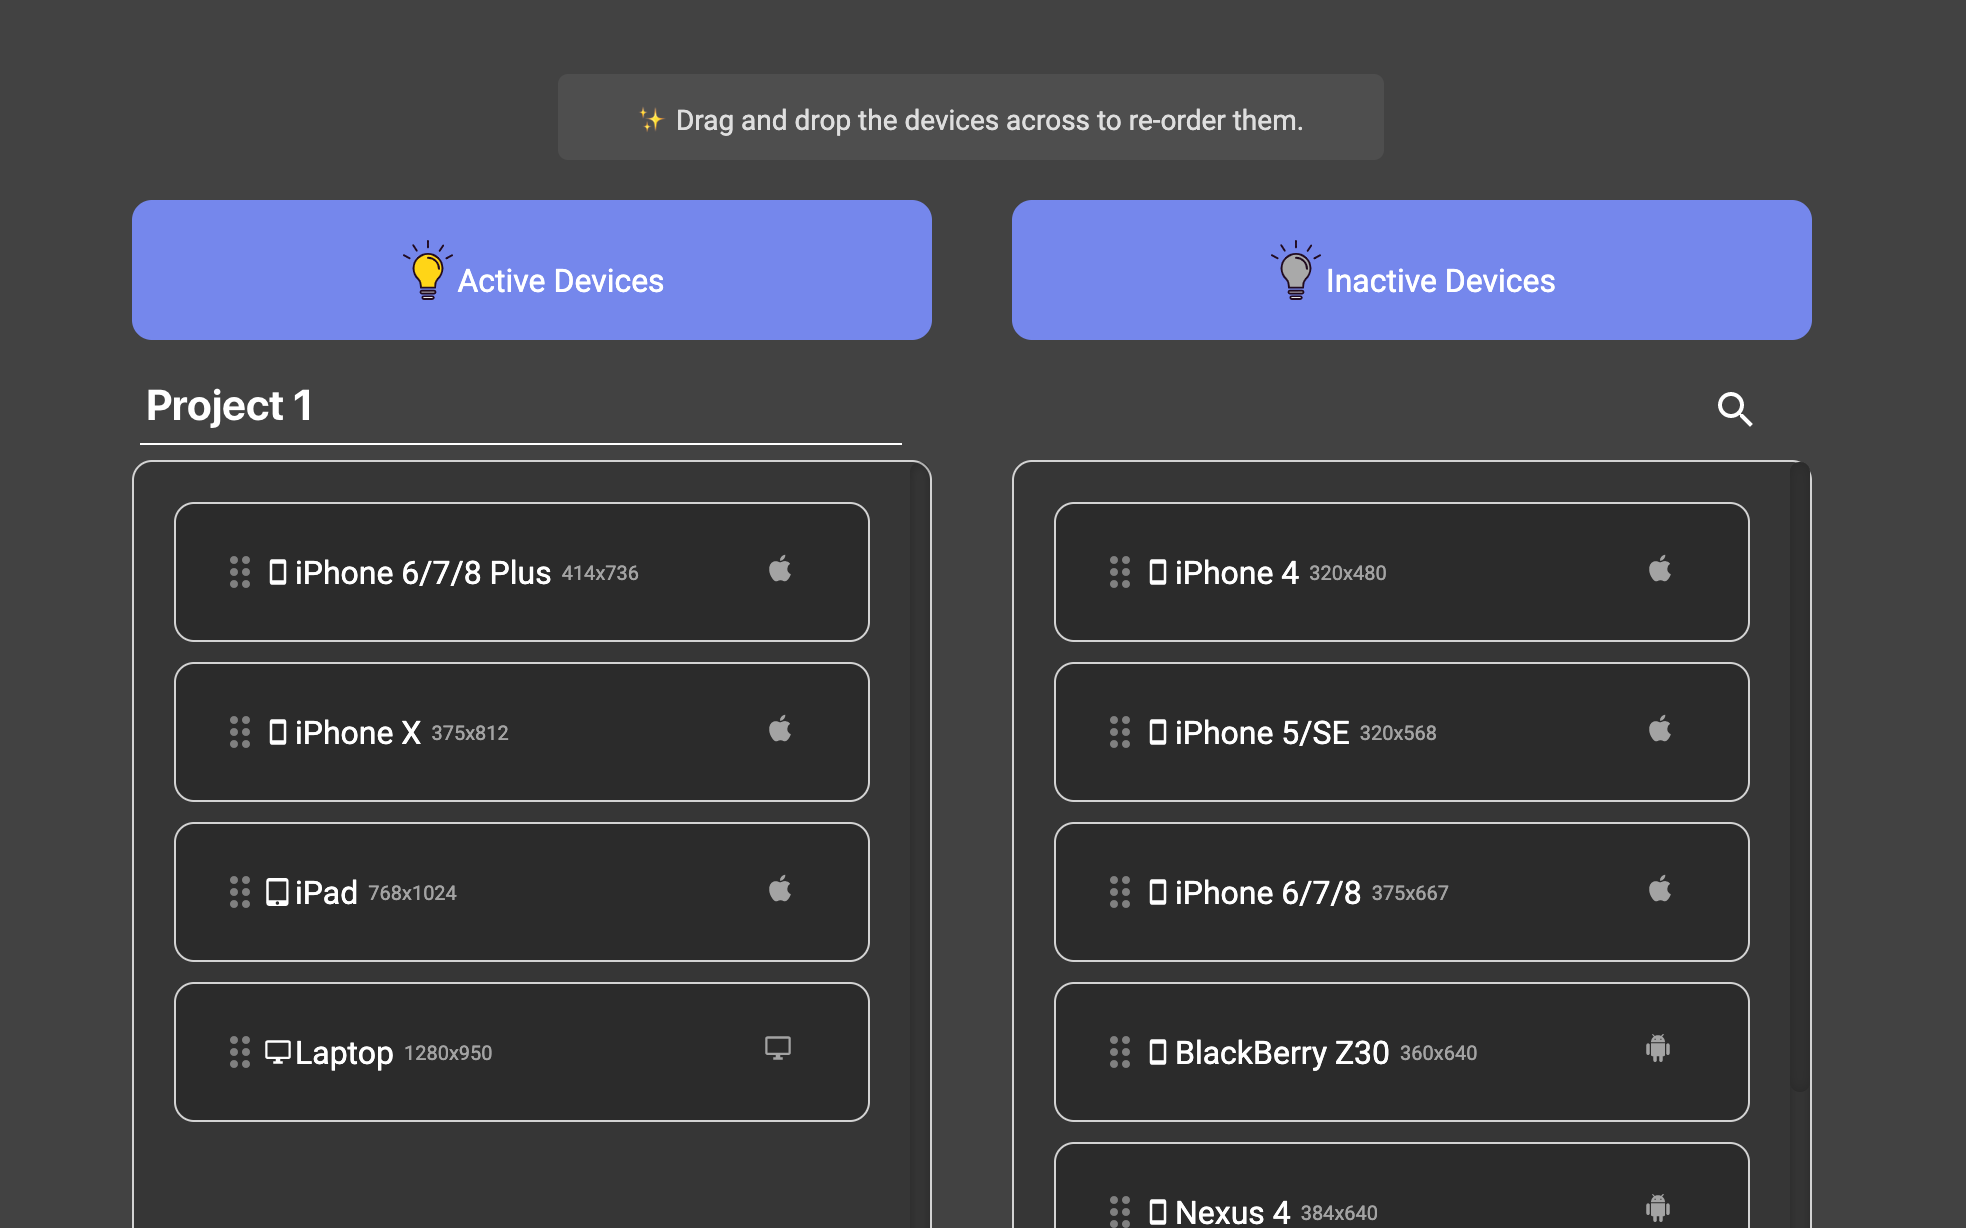Click monitor icon beside Laptop name
The image size is (1966, 1228).
tap(277, 1052)
